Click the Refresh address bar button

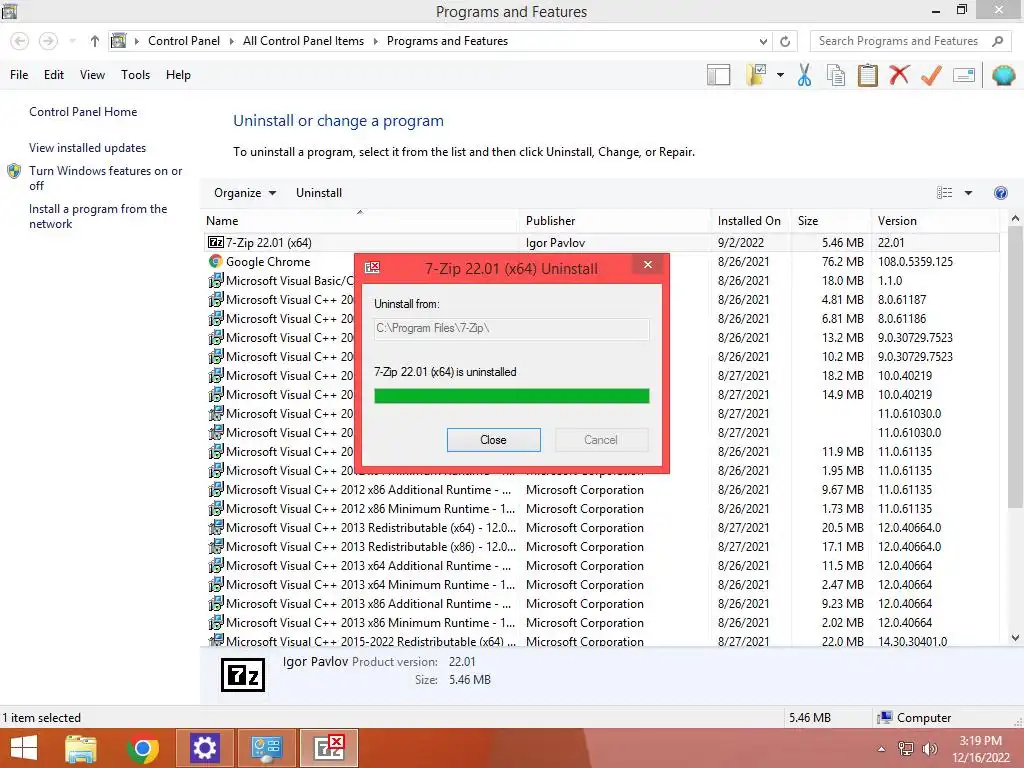[x=785, y=41]
